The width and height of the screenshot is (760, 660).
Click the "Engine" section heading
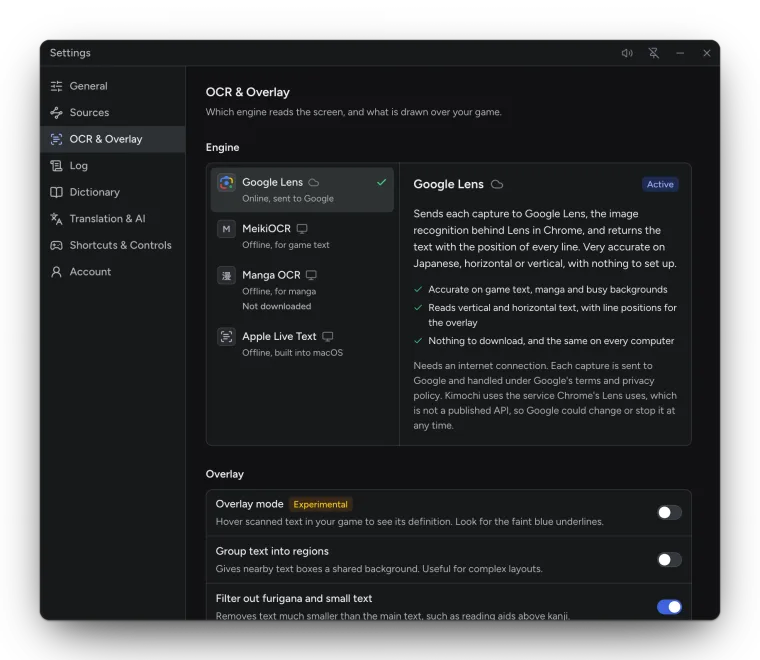(x=222, y=148)
